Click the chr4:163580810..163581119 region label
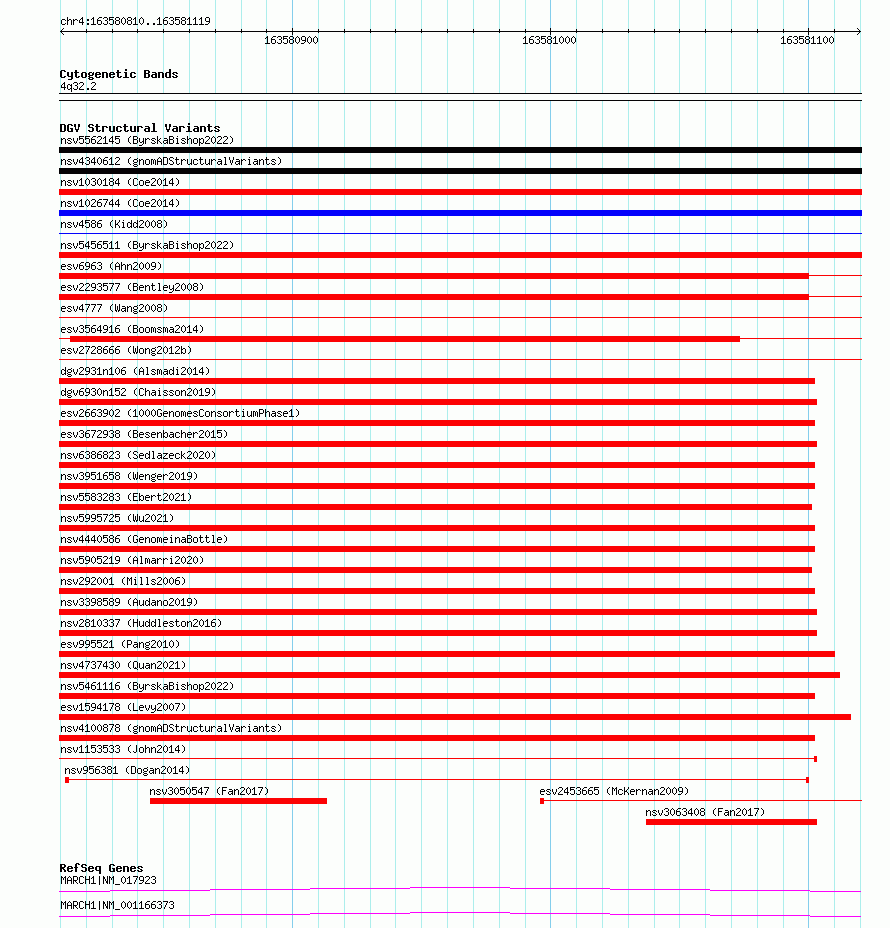890x928 pixels. (135, 21)
